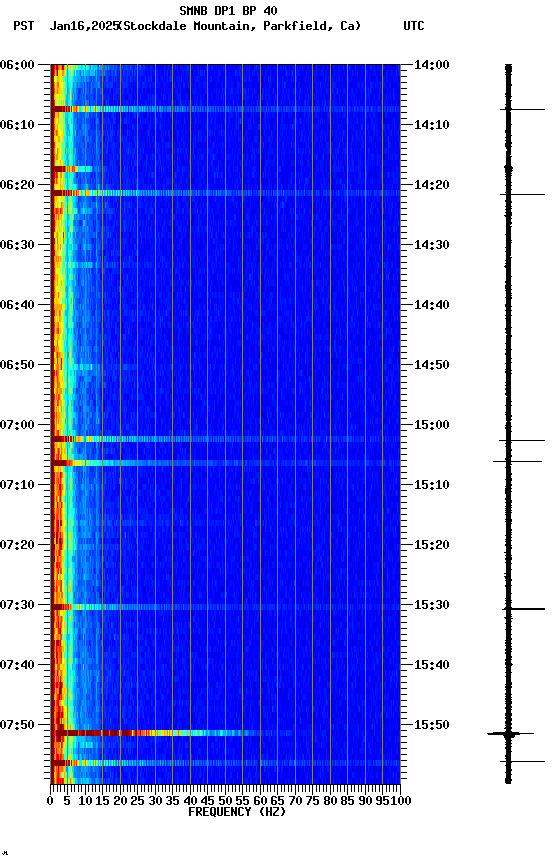Click the 07:40 PST time label
This screenshot has width=552, height=864.
click(x=17, y=665)
